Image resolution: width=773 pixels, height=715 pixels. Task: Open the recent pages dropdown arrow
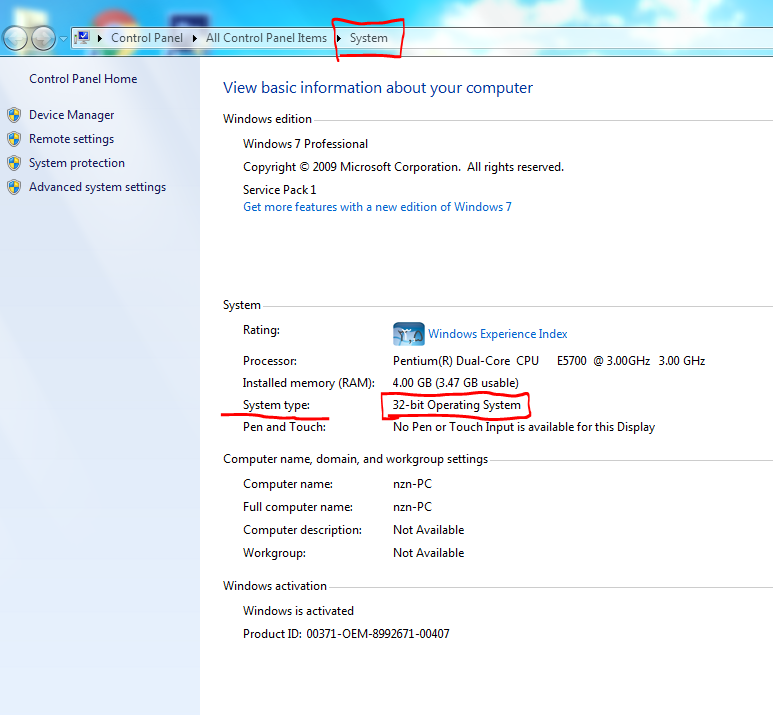[x=64, y=38]
